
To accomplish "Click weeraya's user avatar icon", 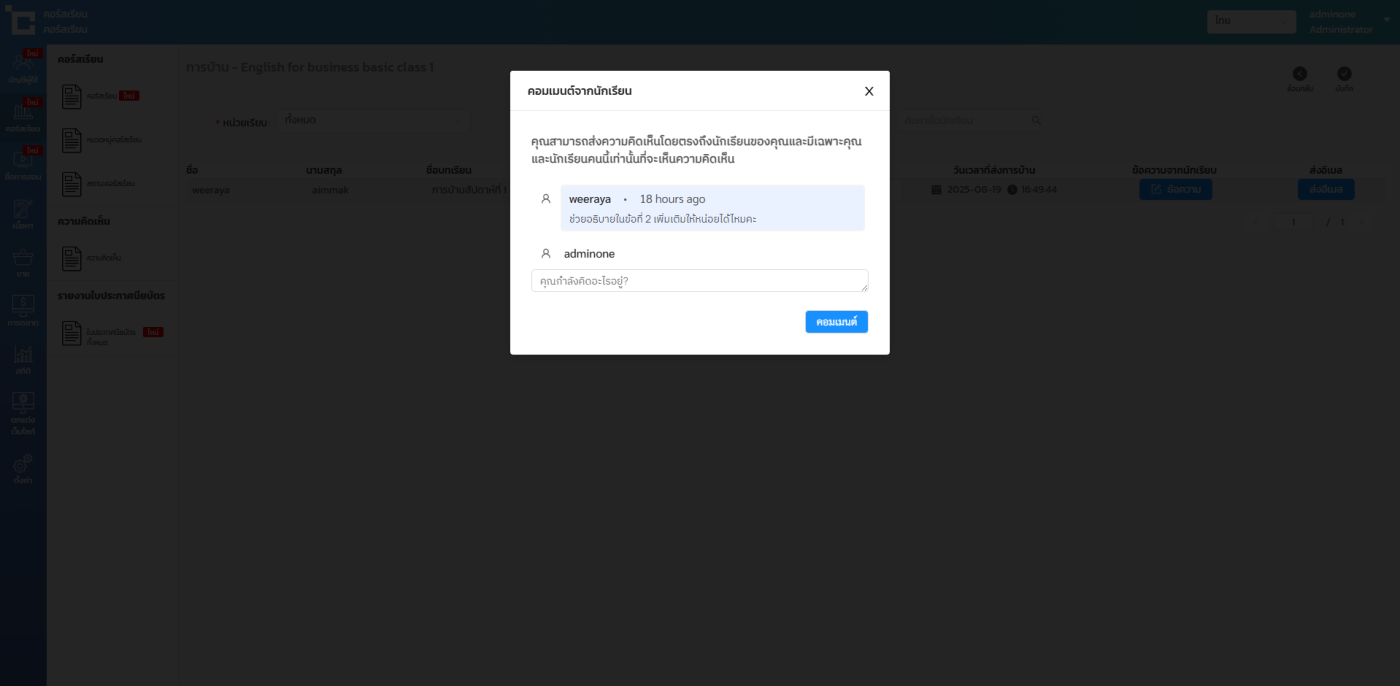I will (546, 199).
